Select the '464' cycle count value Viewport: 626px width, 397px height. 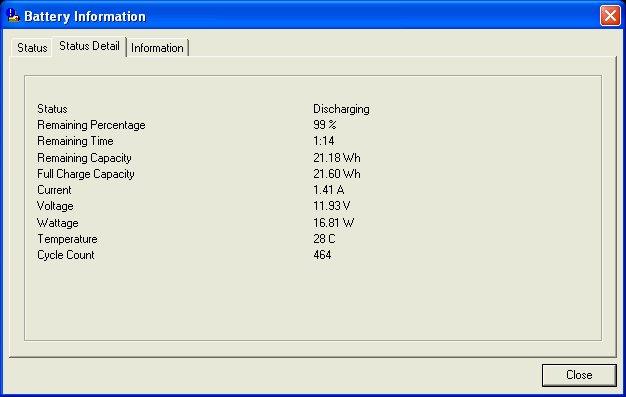coord(322,255)
